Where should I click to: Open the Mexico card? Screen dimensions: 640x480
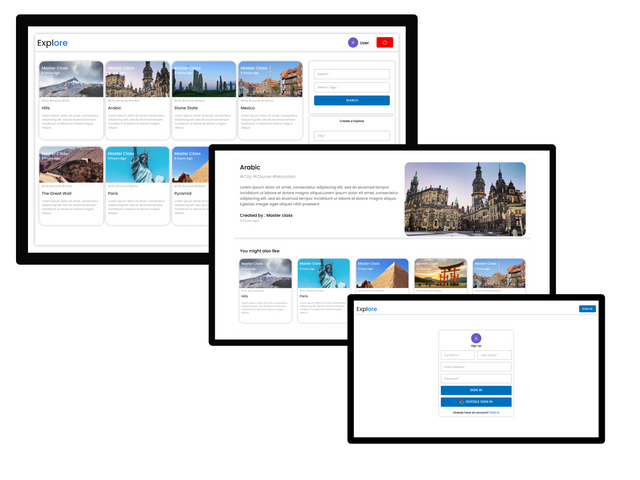(270, 100)
